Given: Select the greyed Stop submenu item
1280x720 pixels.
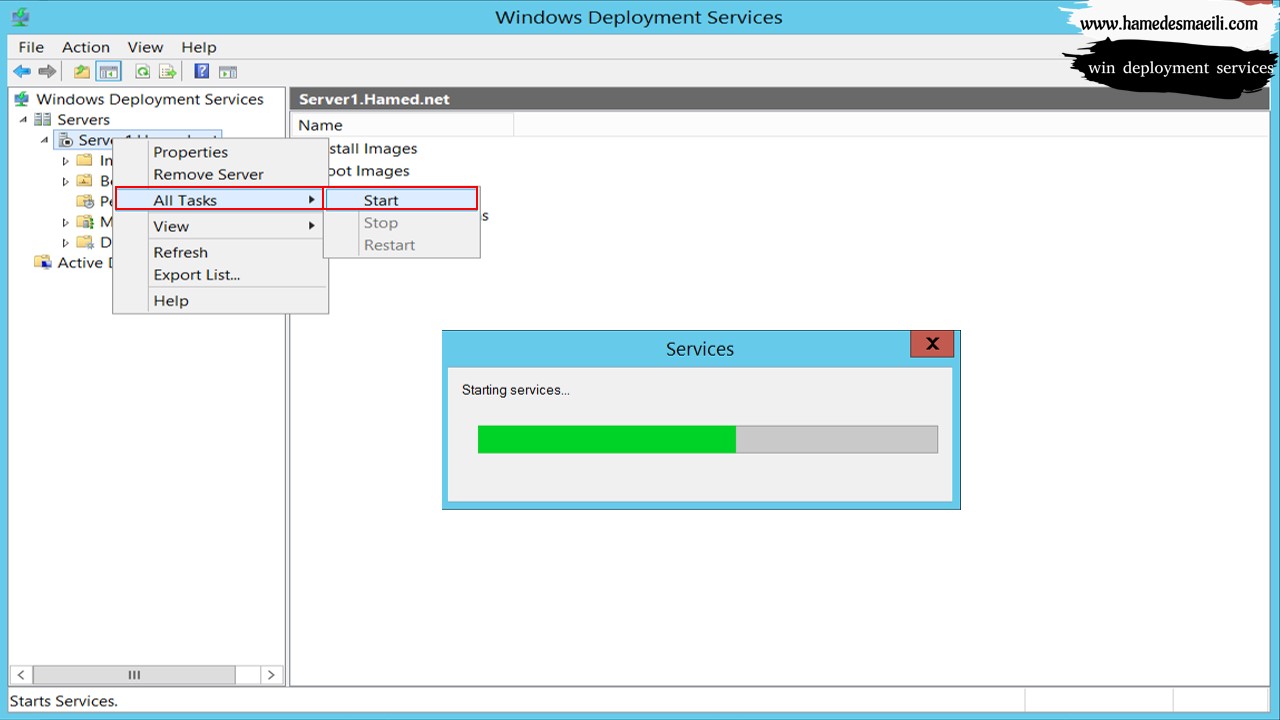Looking at the screenshot, I should coord(401,223).
